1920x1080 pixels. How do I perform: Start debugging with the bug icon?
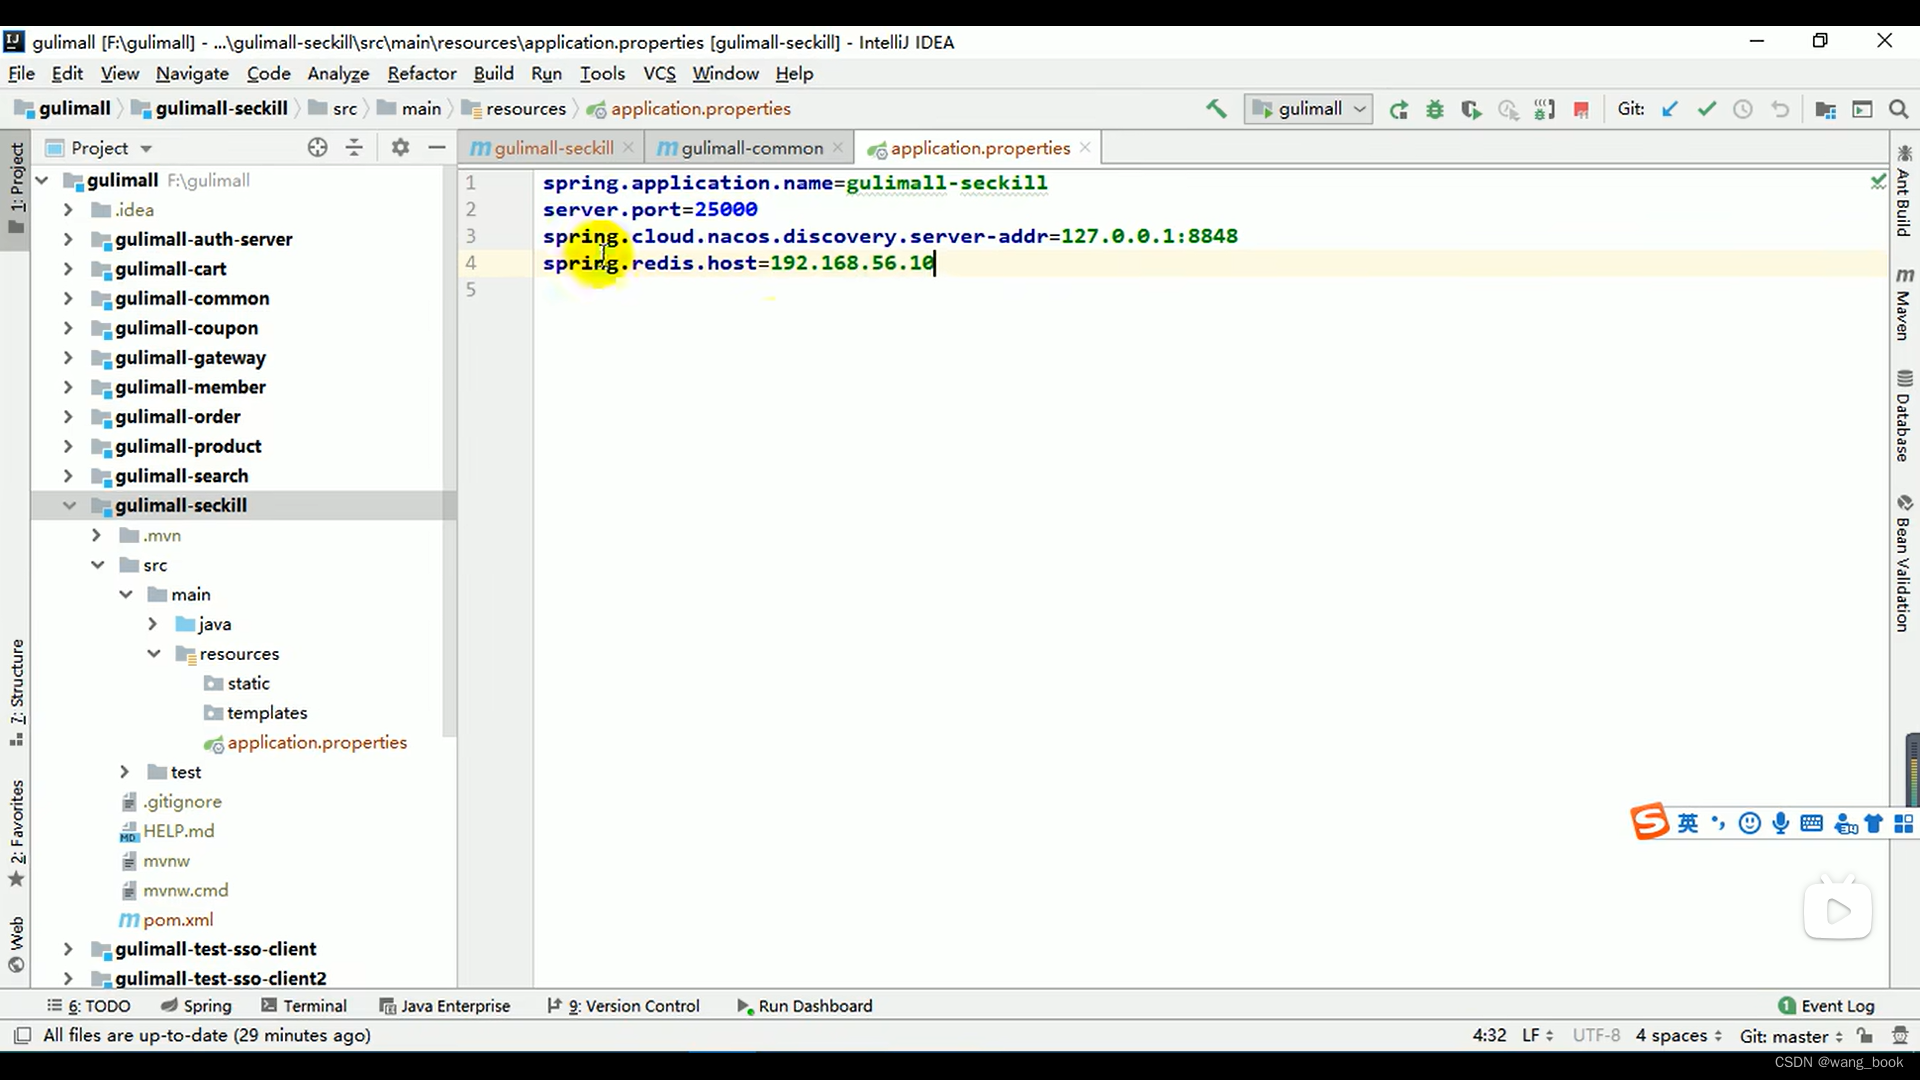(x=1435, y=110)
